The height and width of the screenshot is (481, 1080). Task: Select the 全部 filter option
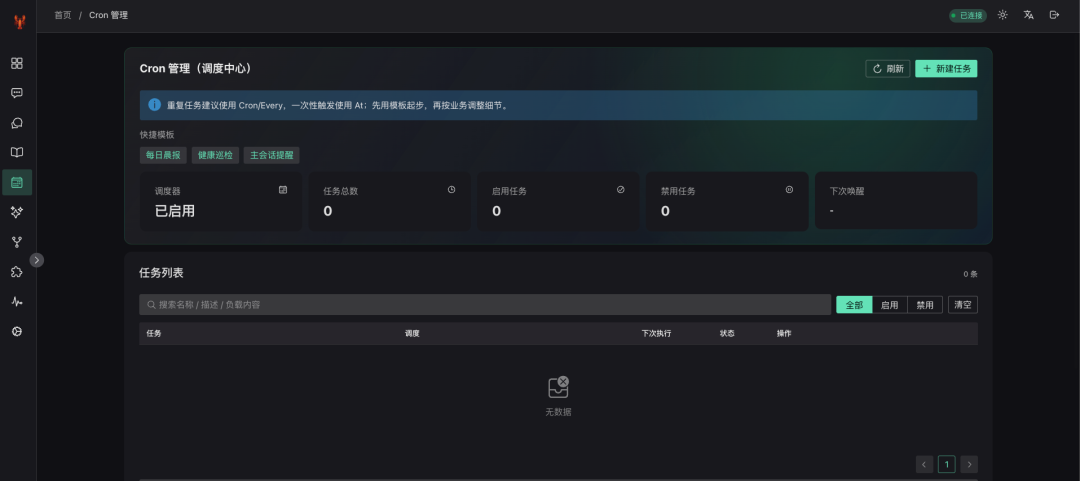pos(854,305)
